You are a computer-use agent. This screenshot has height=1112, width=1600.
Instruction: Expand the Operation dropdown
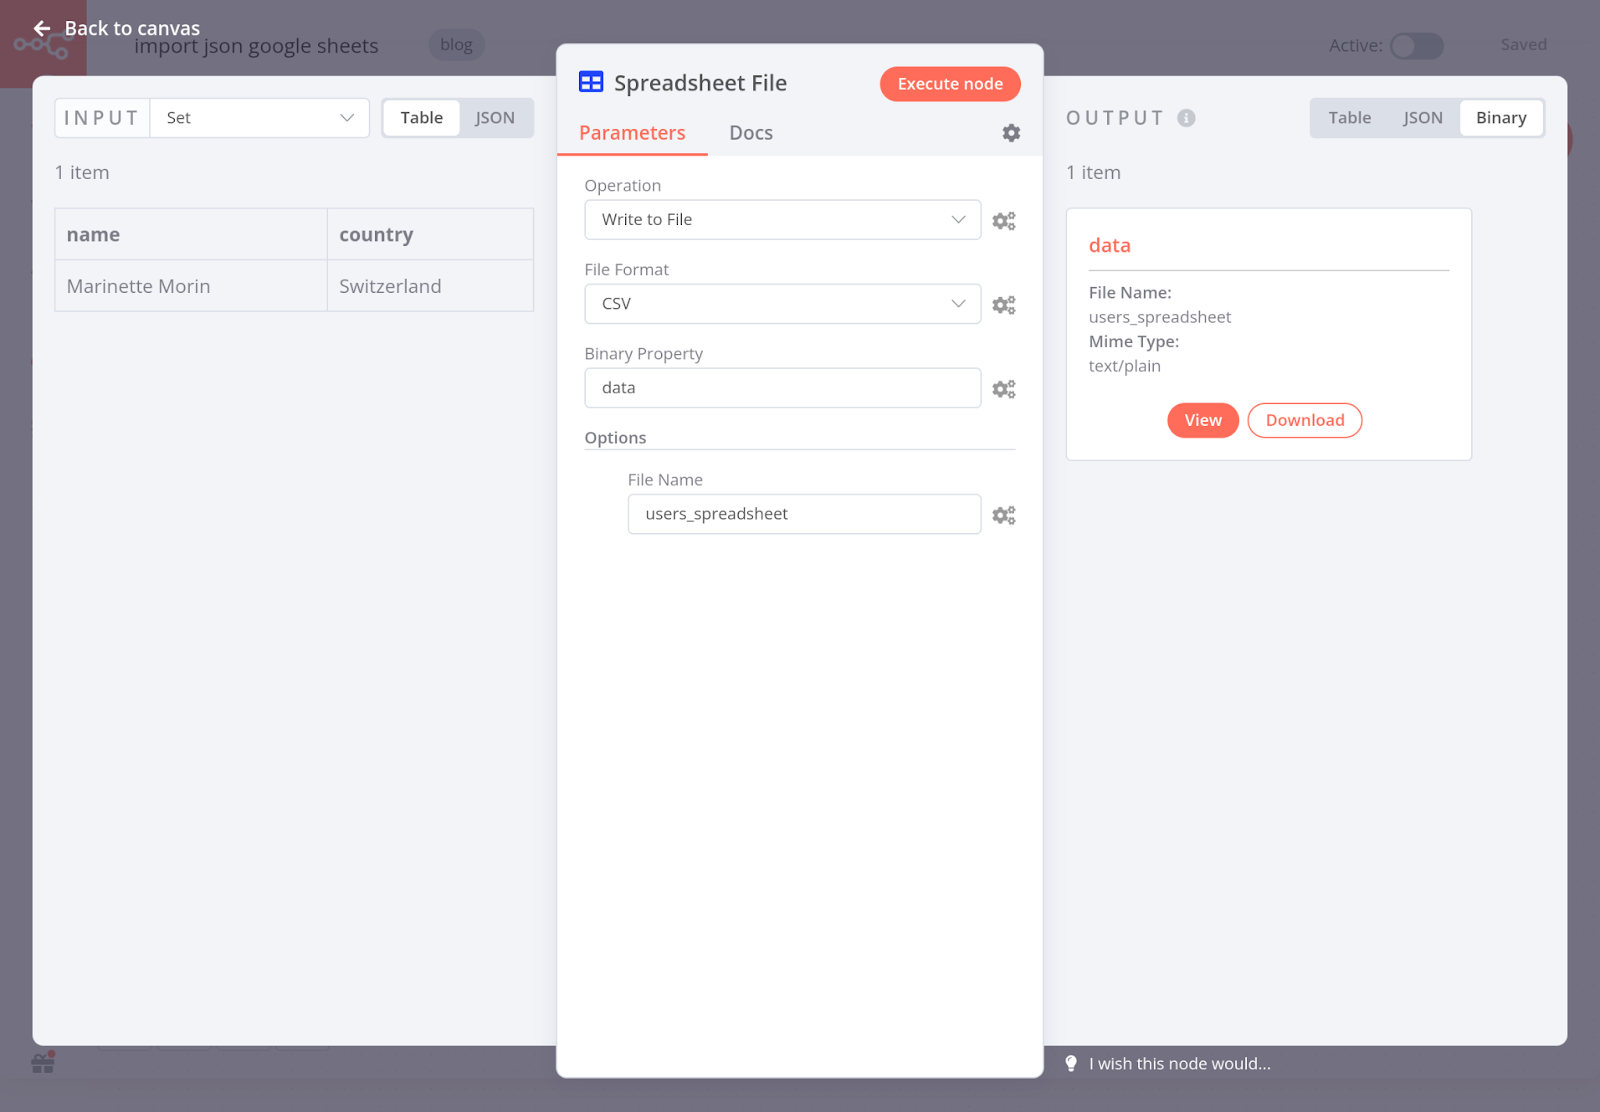coord(782,220)
